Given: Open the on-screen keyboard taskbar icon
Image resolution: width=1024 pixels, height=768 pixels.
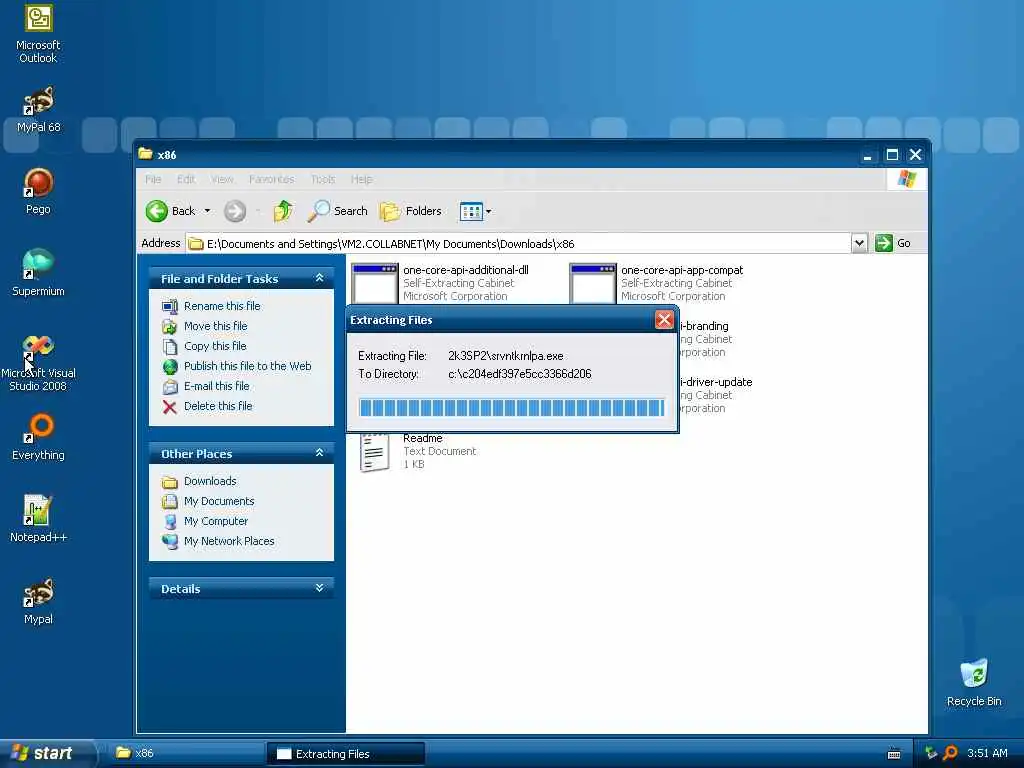Looking at the screenshot, I should tap(894, 754).
